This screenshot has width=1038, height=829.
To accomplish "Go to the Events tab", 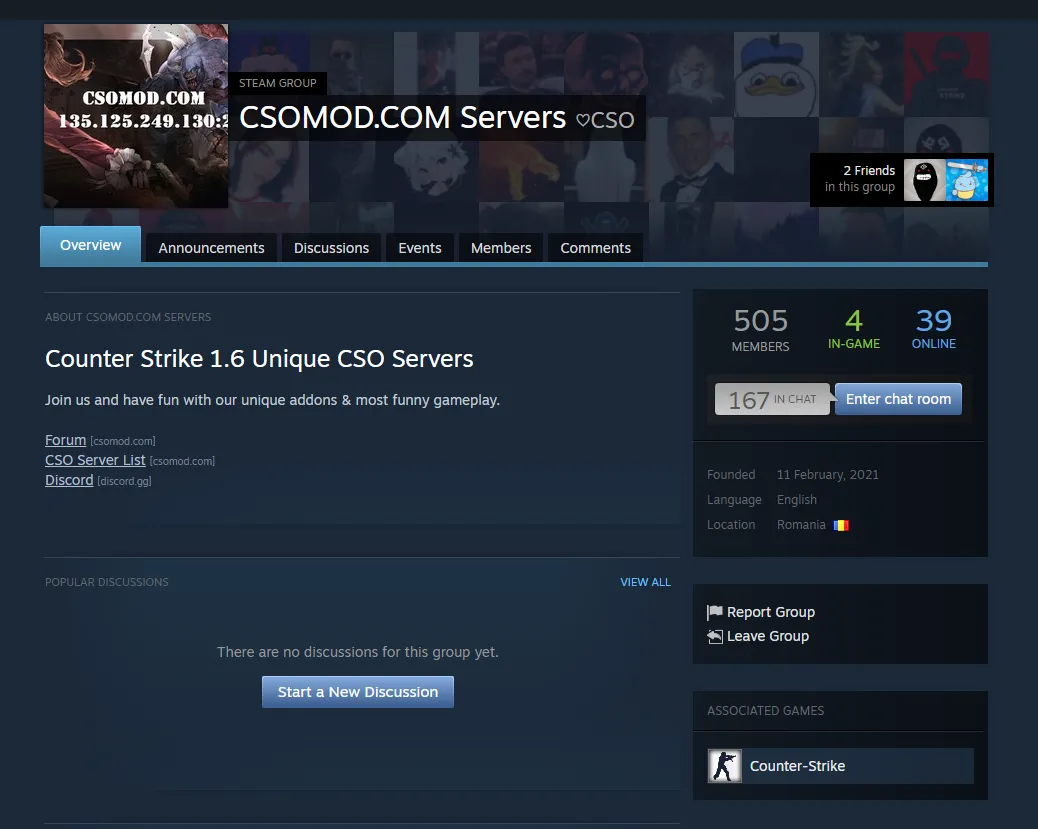I will (420, 248).
